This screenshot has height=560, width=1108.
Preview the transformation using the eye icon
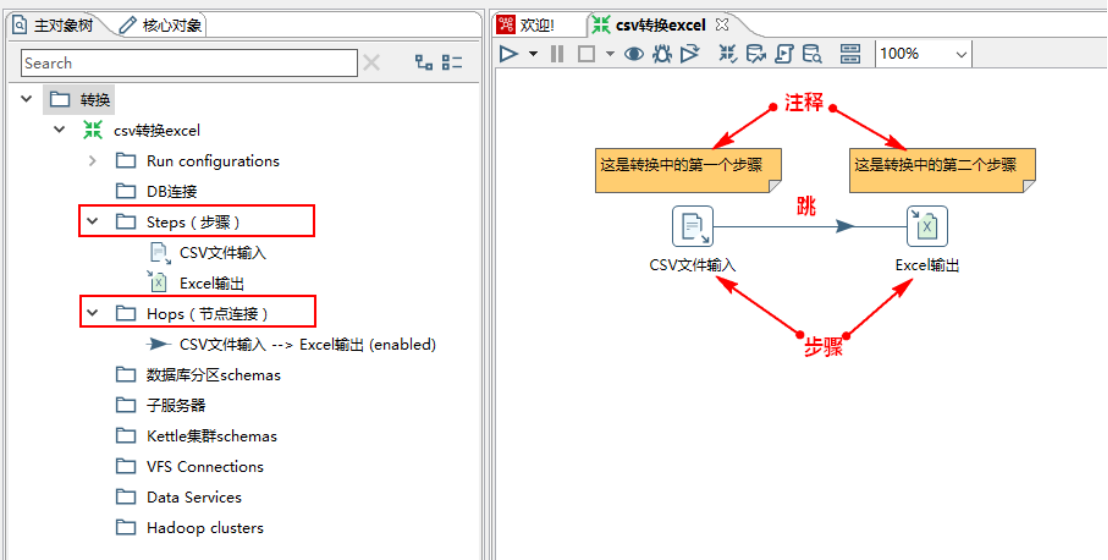click(634, 54)
